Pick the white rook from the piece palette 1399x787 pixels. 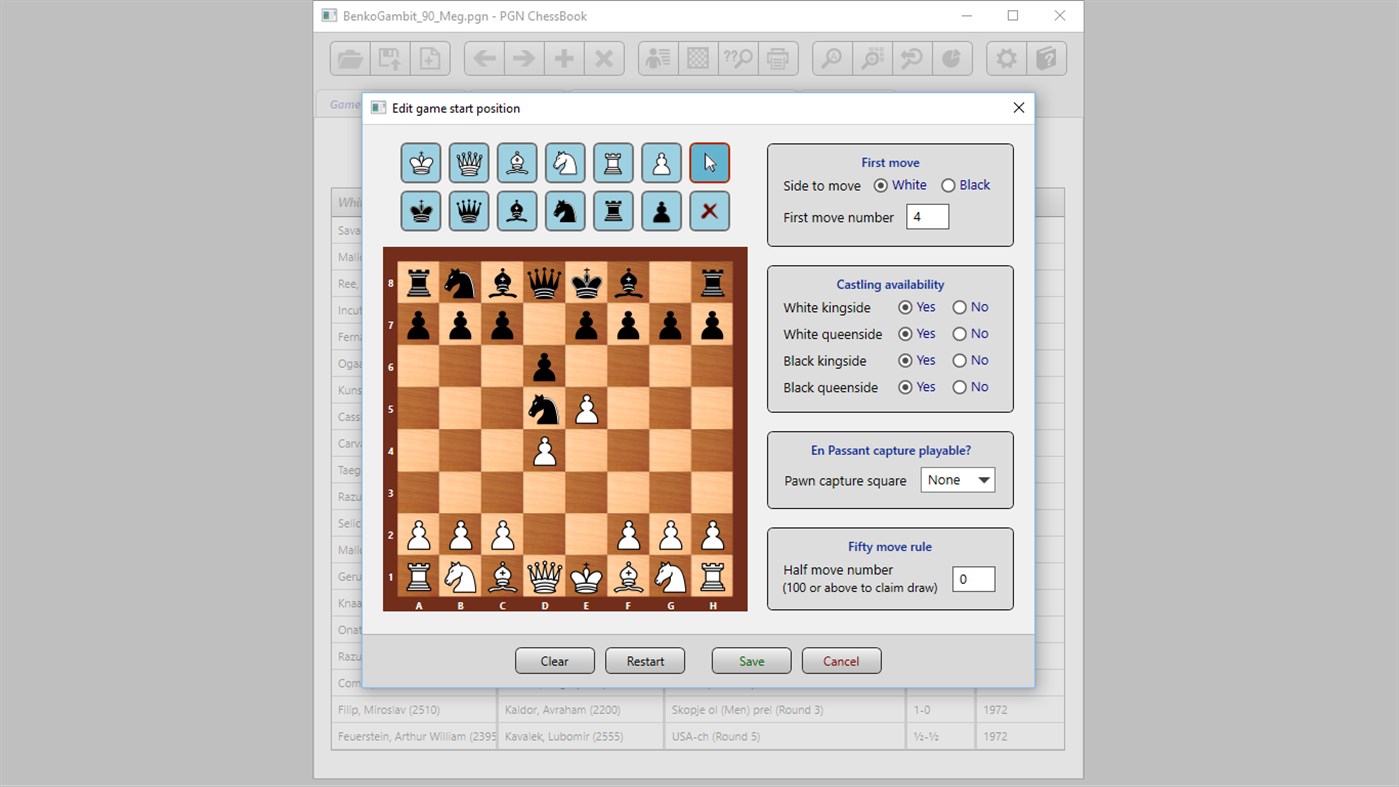[612, 162]
